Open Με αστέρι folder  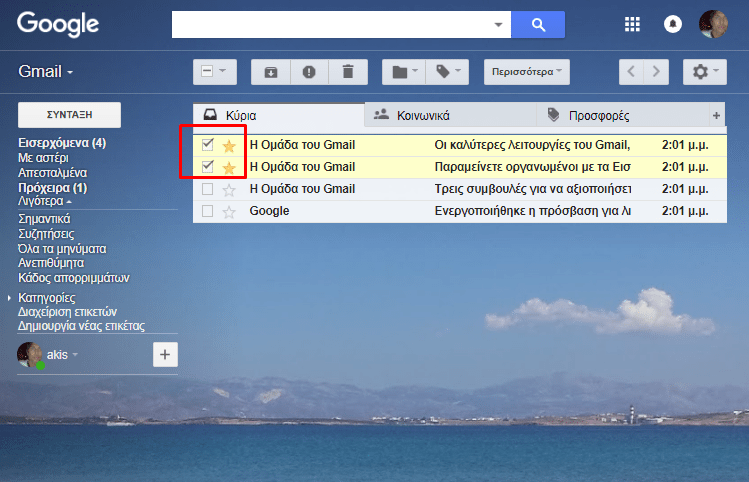click(43, 158)
